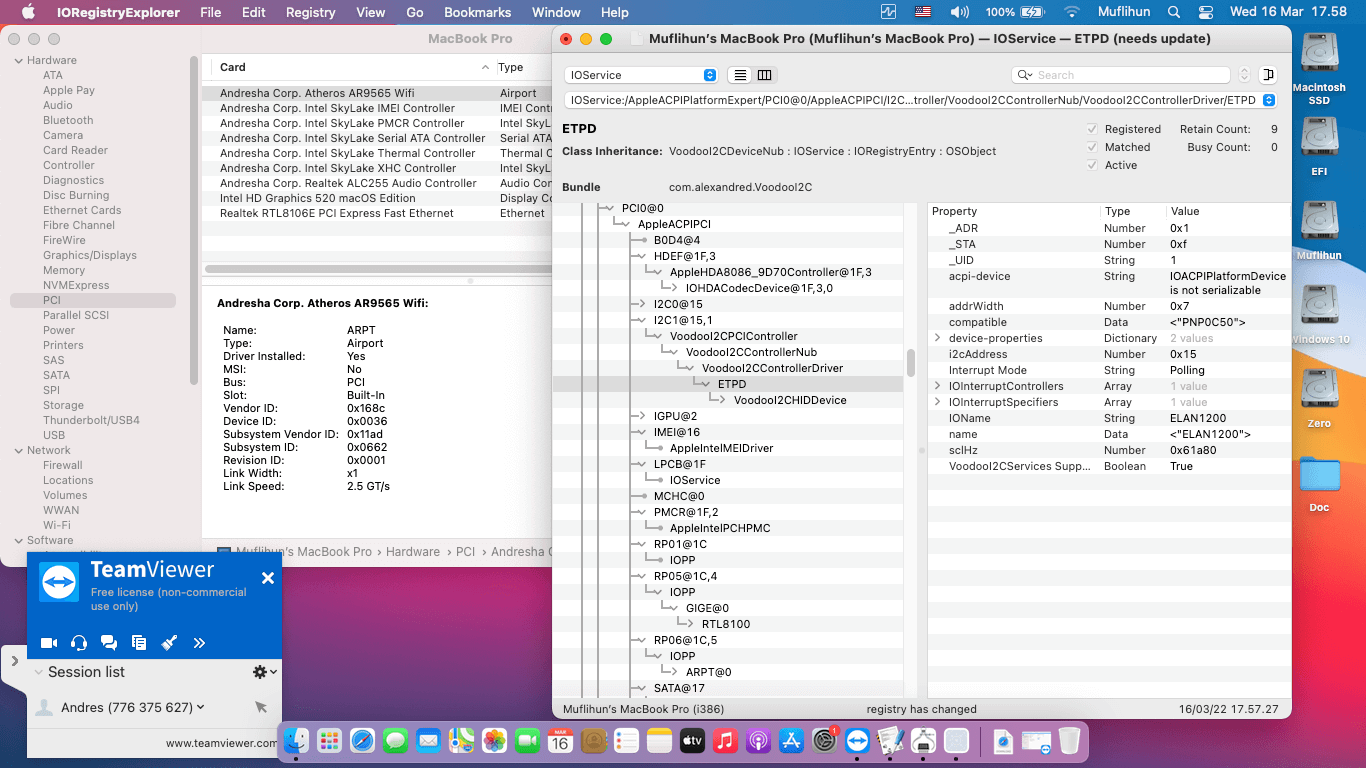Viewport: 1366px width, 768px height.
Task: Show more TeamViewer tools with double chevron
Action: 199,643
